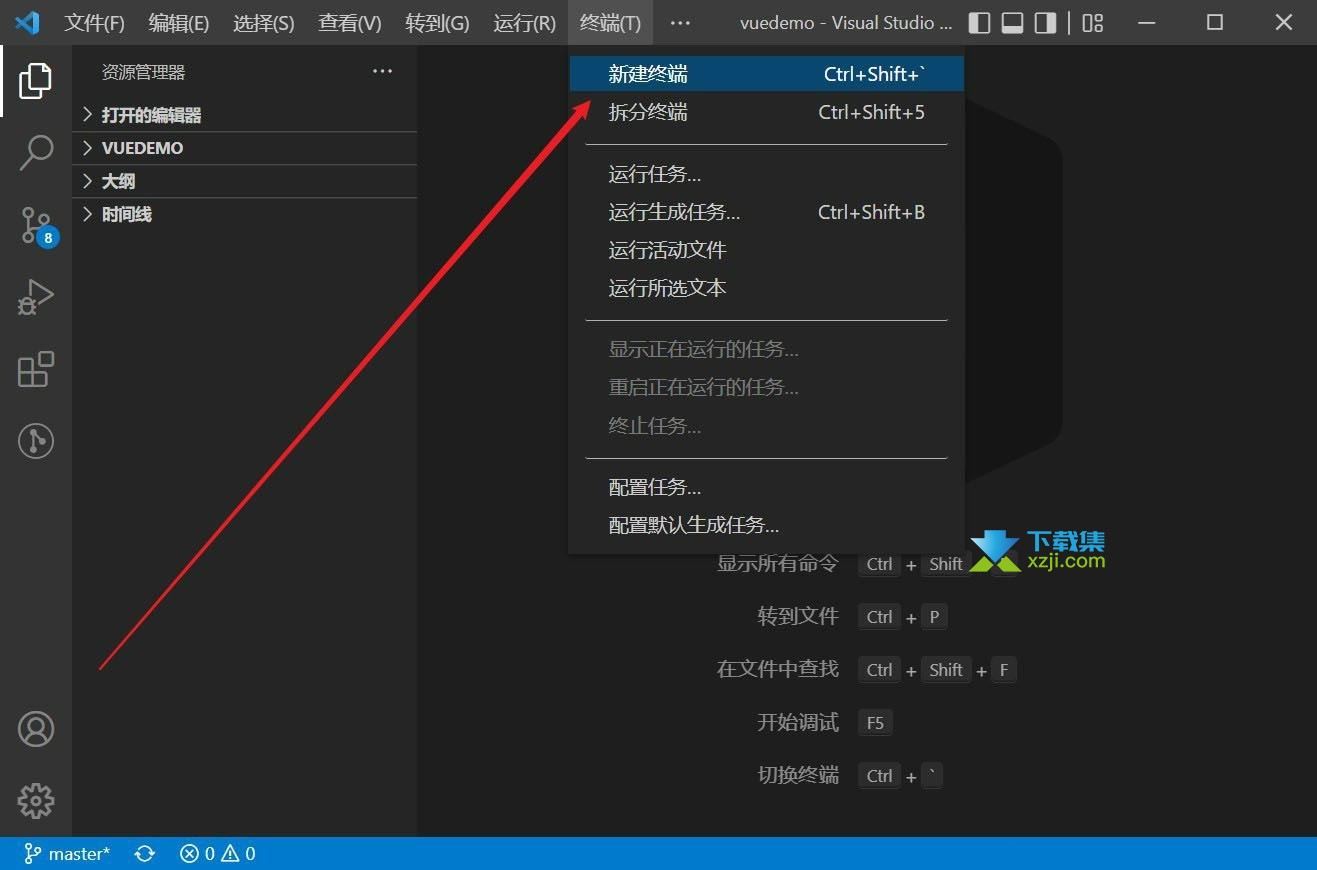This screenshot has width=1317, height=870.
Task: Open the Accounts icon
Action: pyautogui.click(x=36, y=729)
